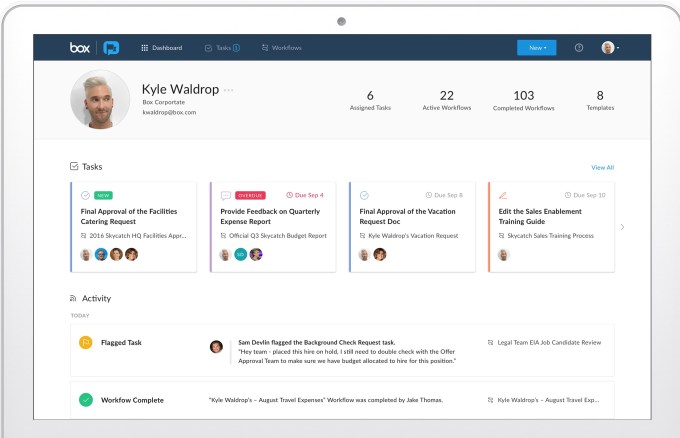
Task: Switch to the Tasks tab
Action: click(222, 48)
